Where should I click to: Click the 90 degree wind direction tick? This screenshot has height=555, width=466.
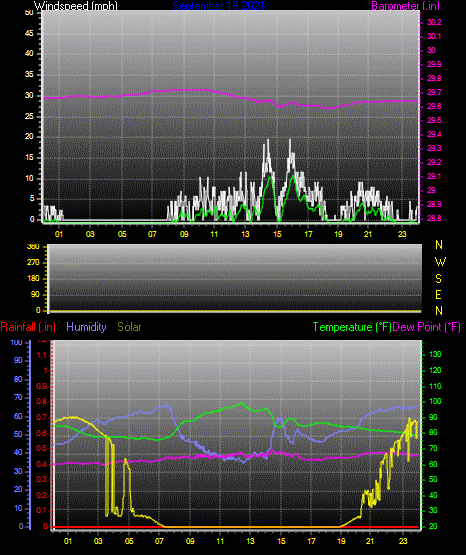coord(35,294)
